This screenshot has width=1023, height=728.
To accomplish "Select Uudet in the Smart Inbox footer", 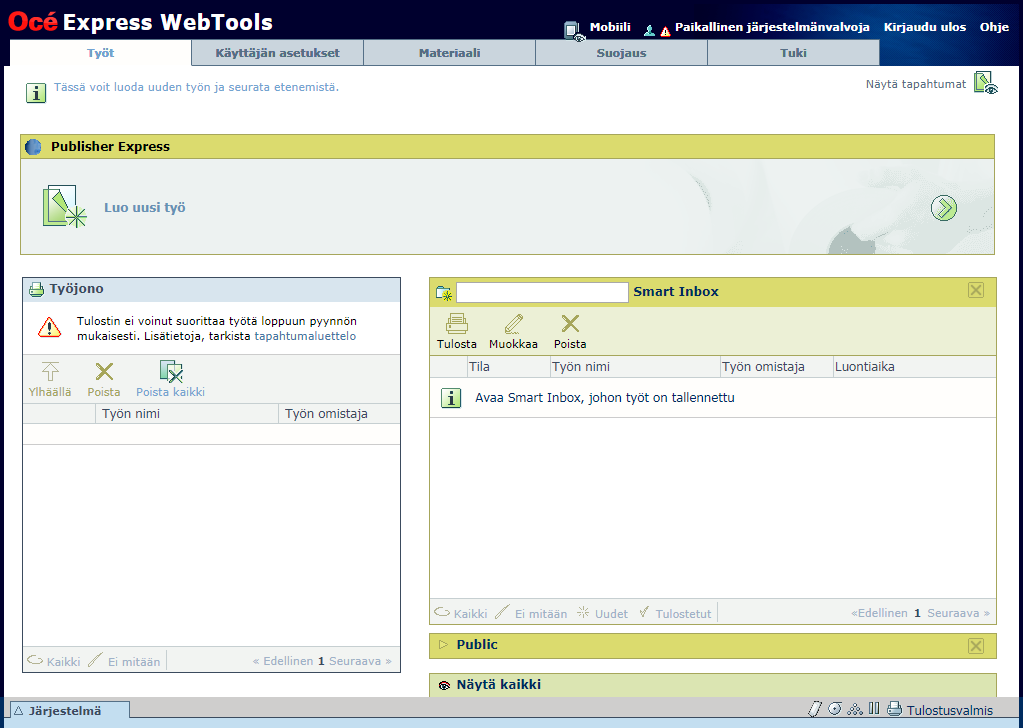I will pos(611,614).
